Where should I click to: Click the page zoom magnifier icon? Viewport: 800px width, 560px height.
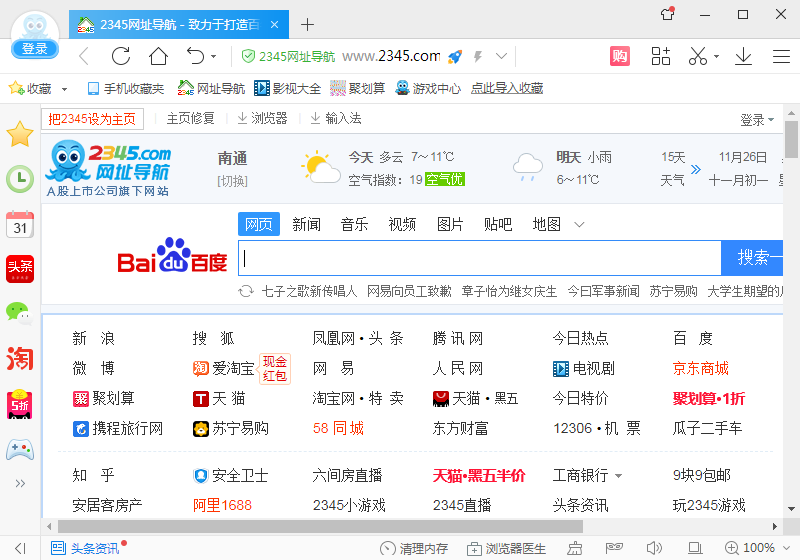pyautogui.click(x=732, y=548)
